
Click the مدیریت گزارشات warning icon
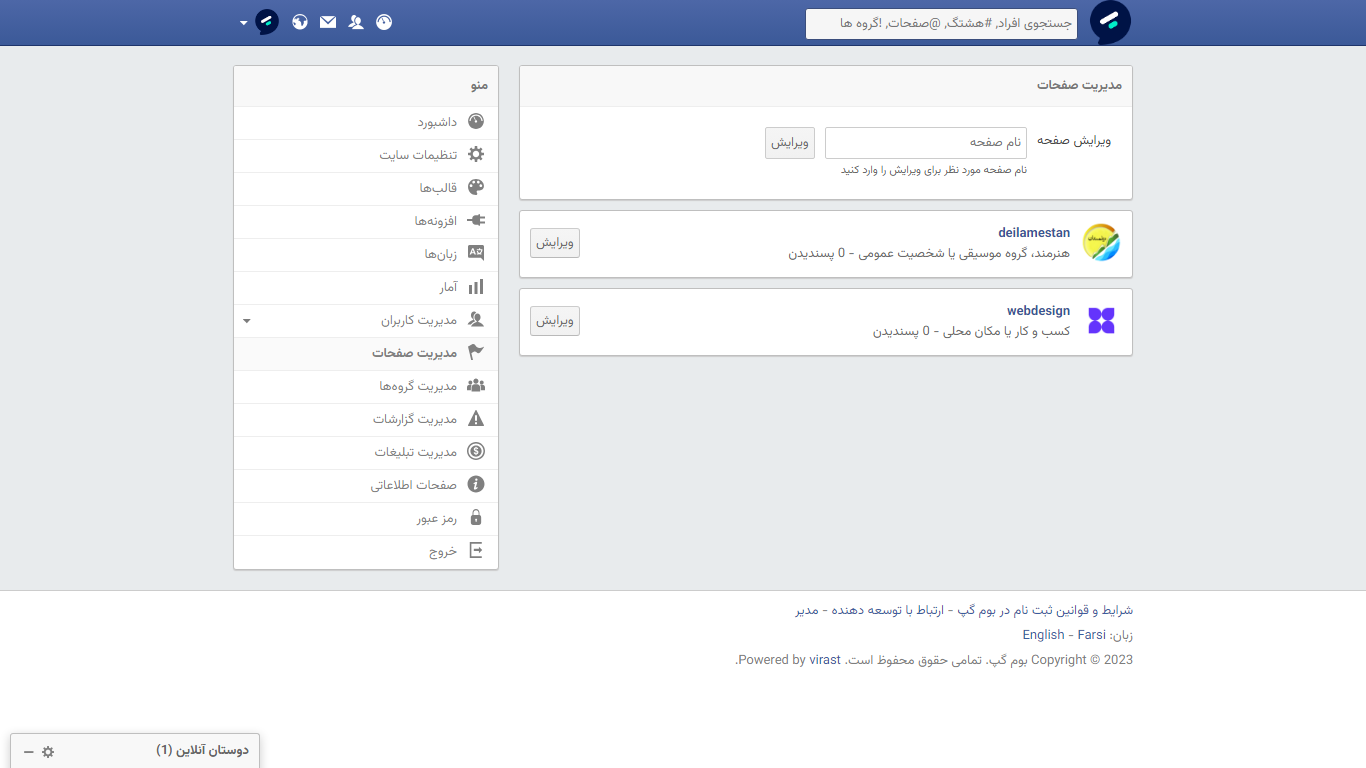pos(476,419)
